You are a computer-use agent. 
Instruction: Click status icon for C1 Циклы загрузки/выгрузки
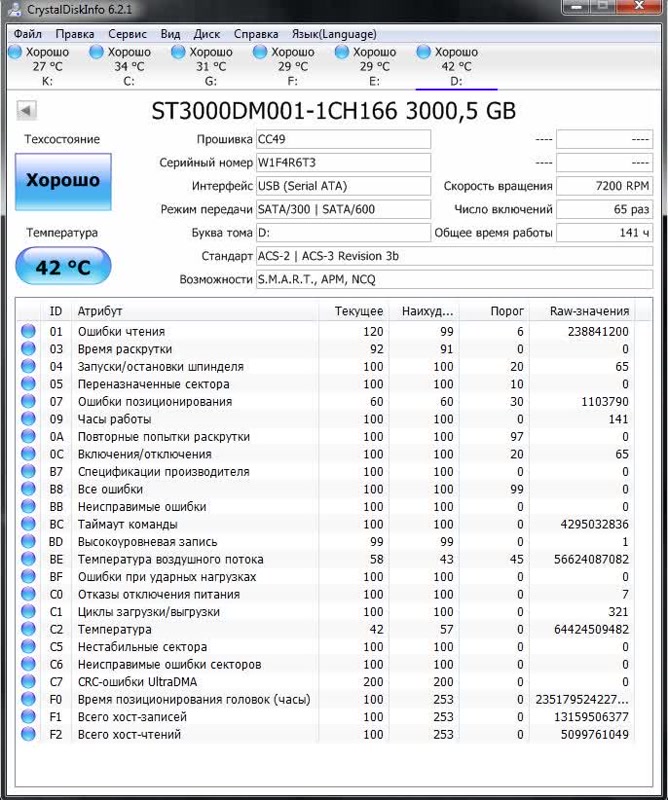point(29,611)
